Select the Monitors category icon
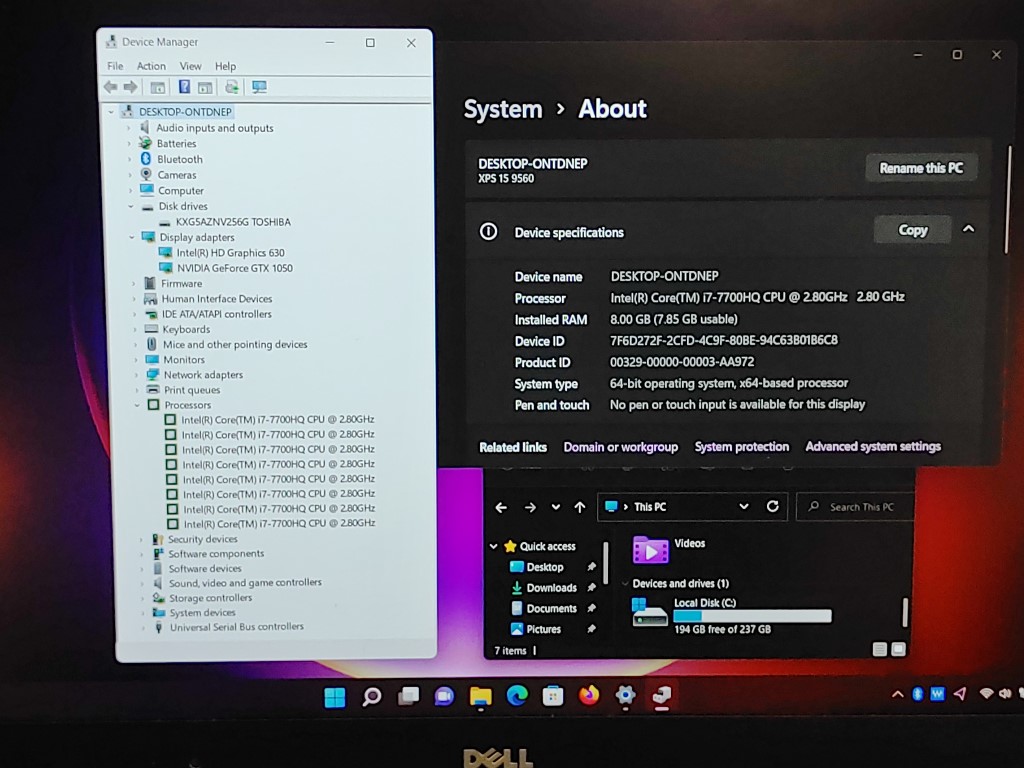The image size is (1024, 768). pyautogui.click(x=152, y=359)
